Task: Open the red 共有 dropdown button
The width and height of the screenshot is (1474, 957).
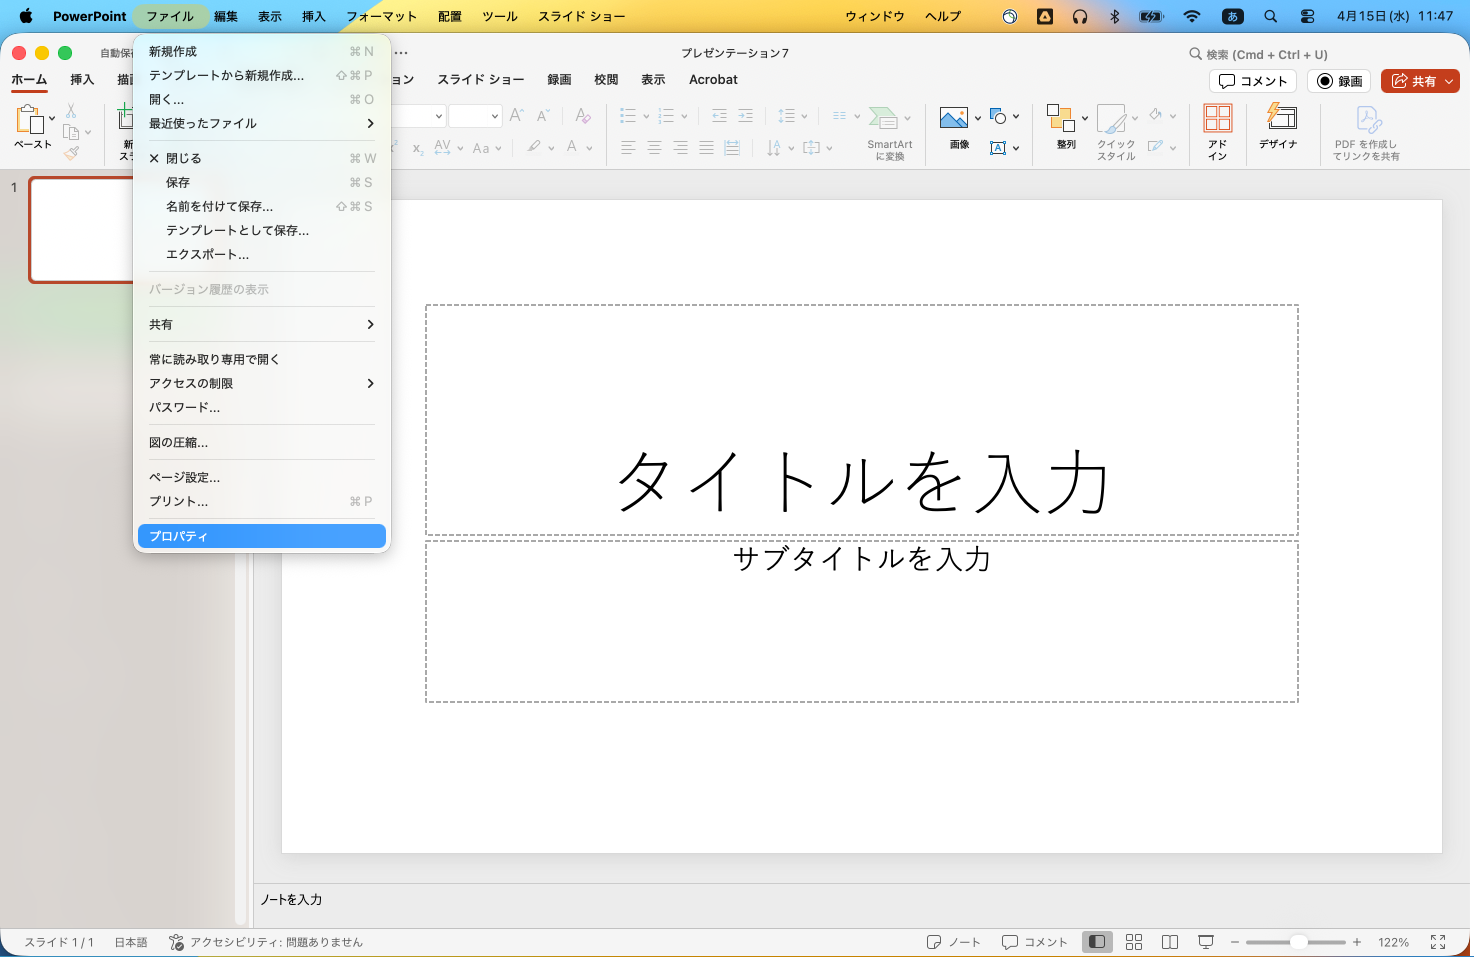Action: [x=1420, y=81]
